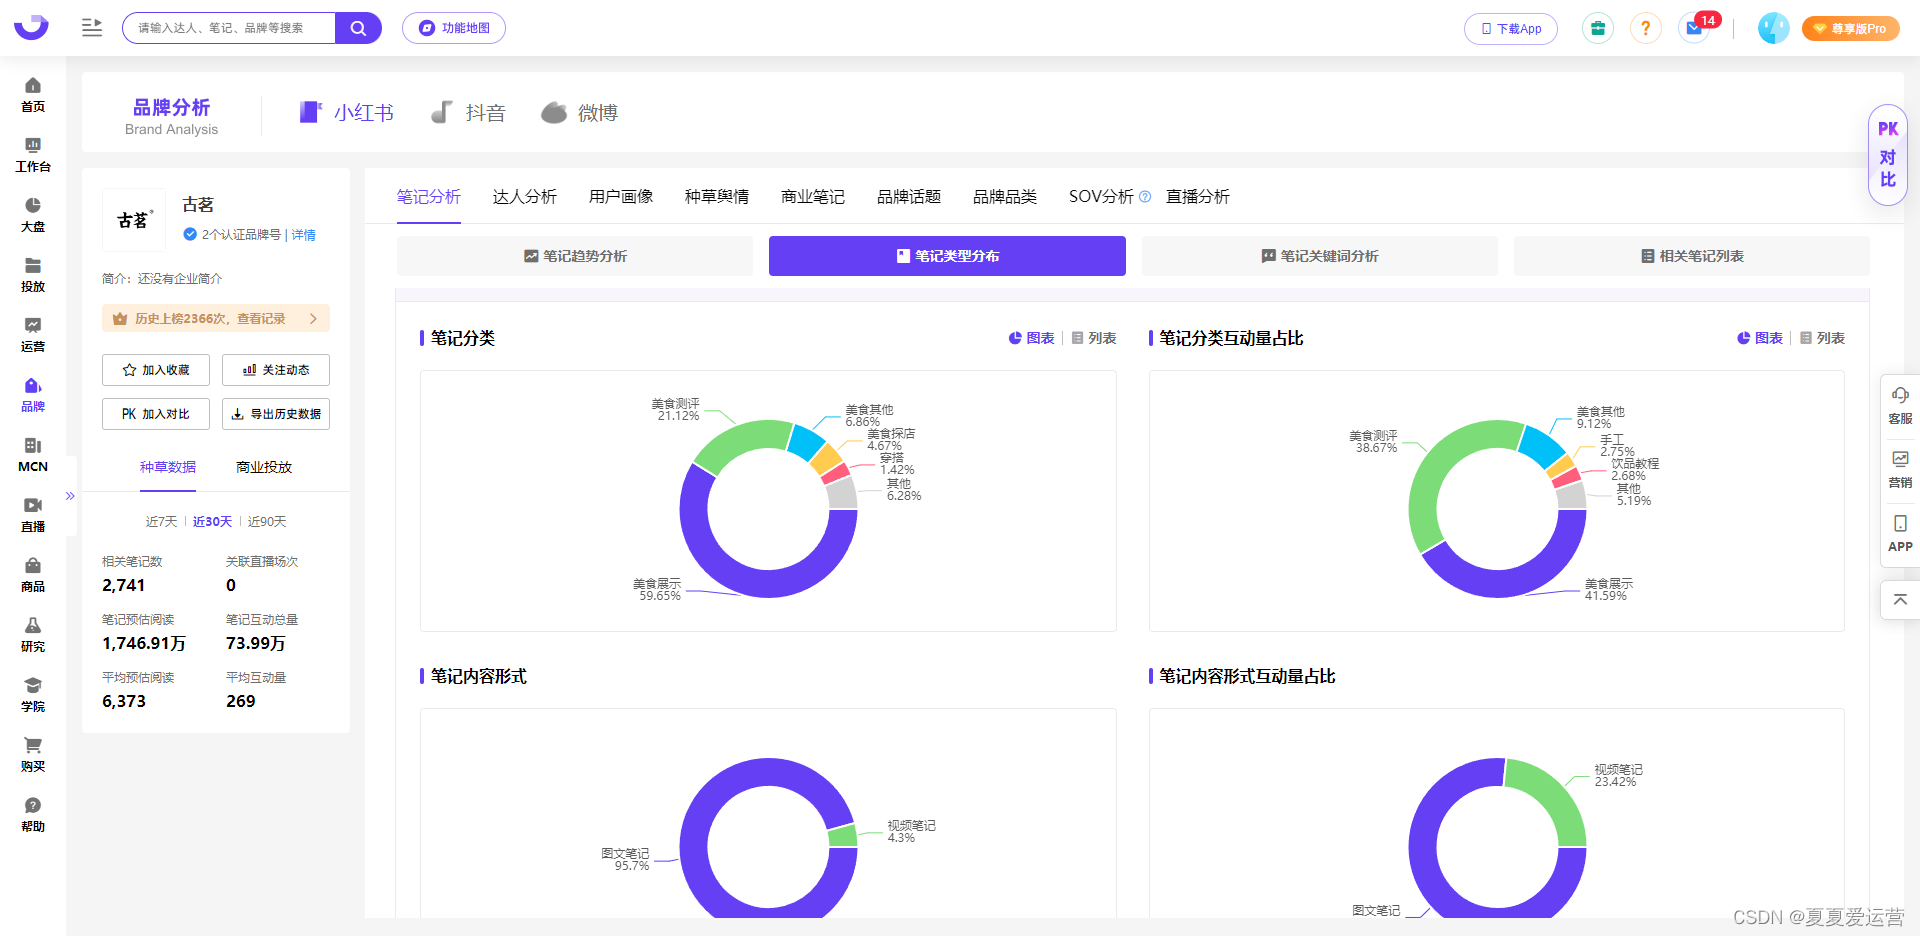Open the 用户画像 tab

tap(621, 197)
